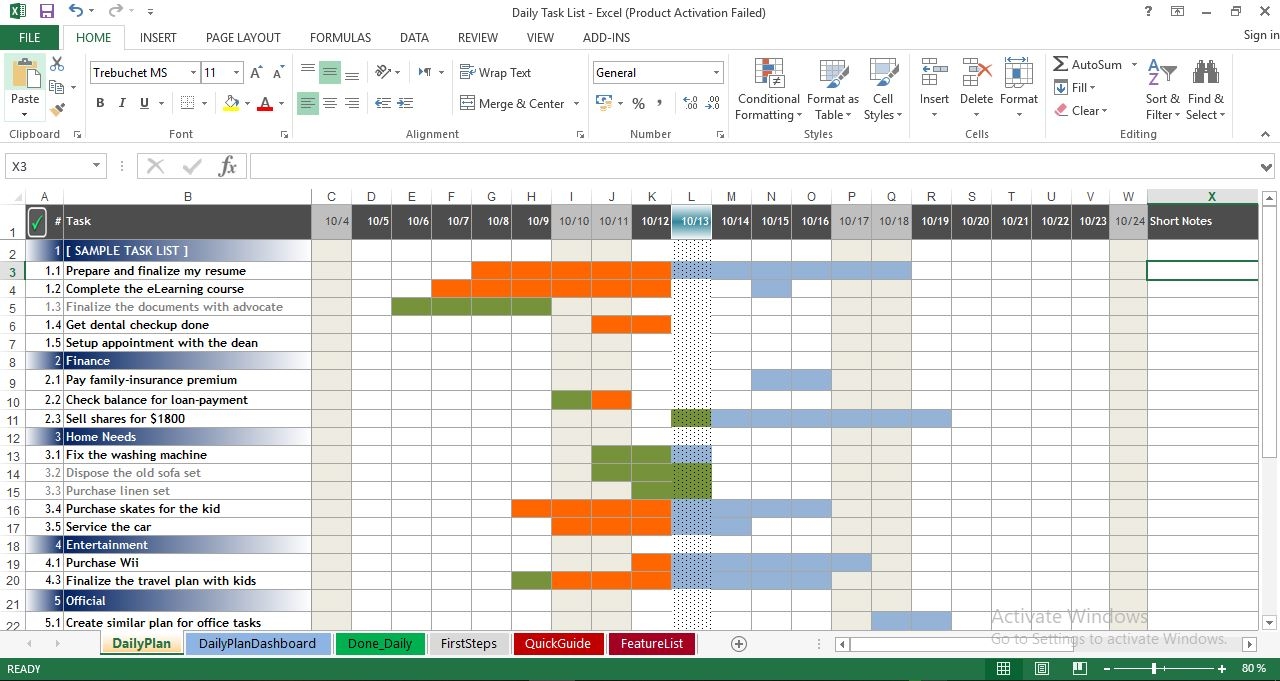Toggle bold formatting
The image size is (1280, 681).
(x=99, y=103)
